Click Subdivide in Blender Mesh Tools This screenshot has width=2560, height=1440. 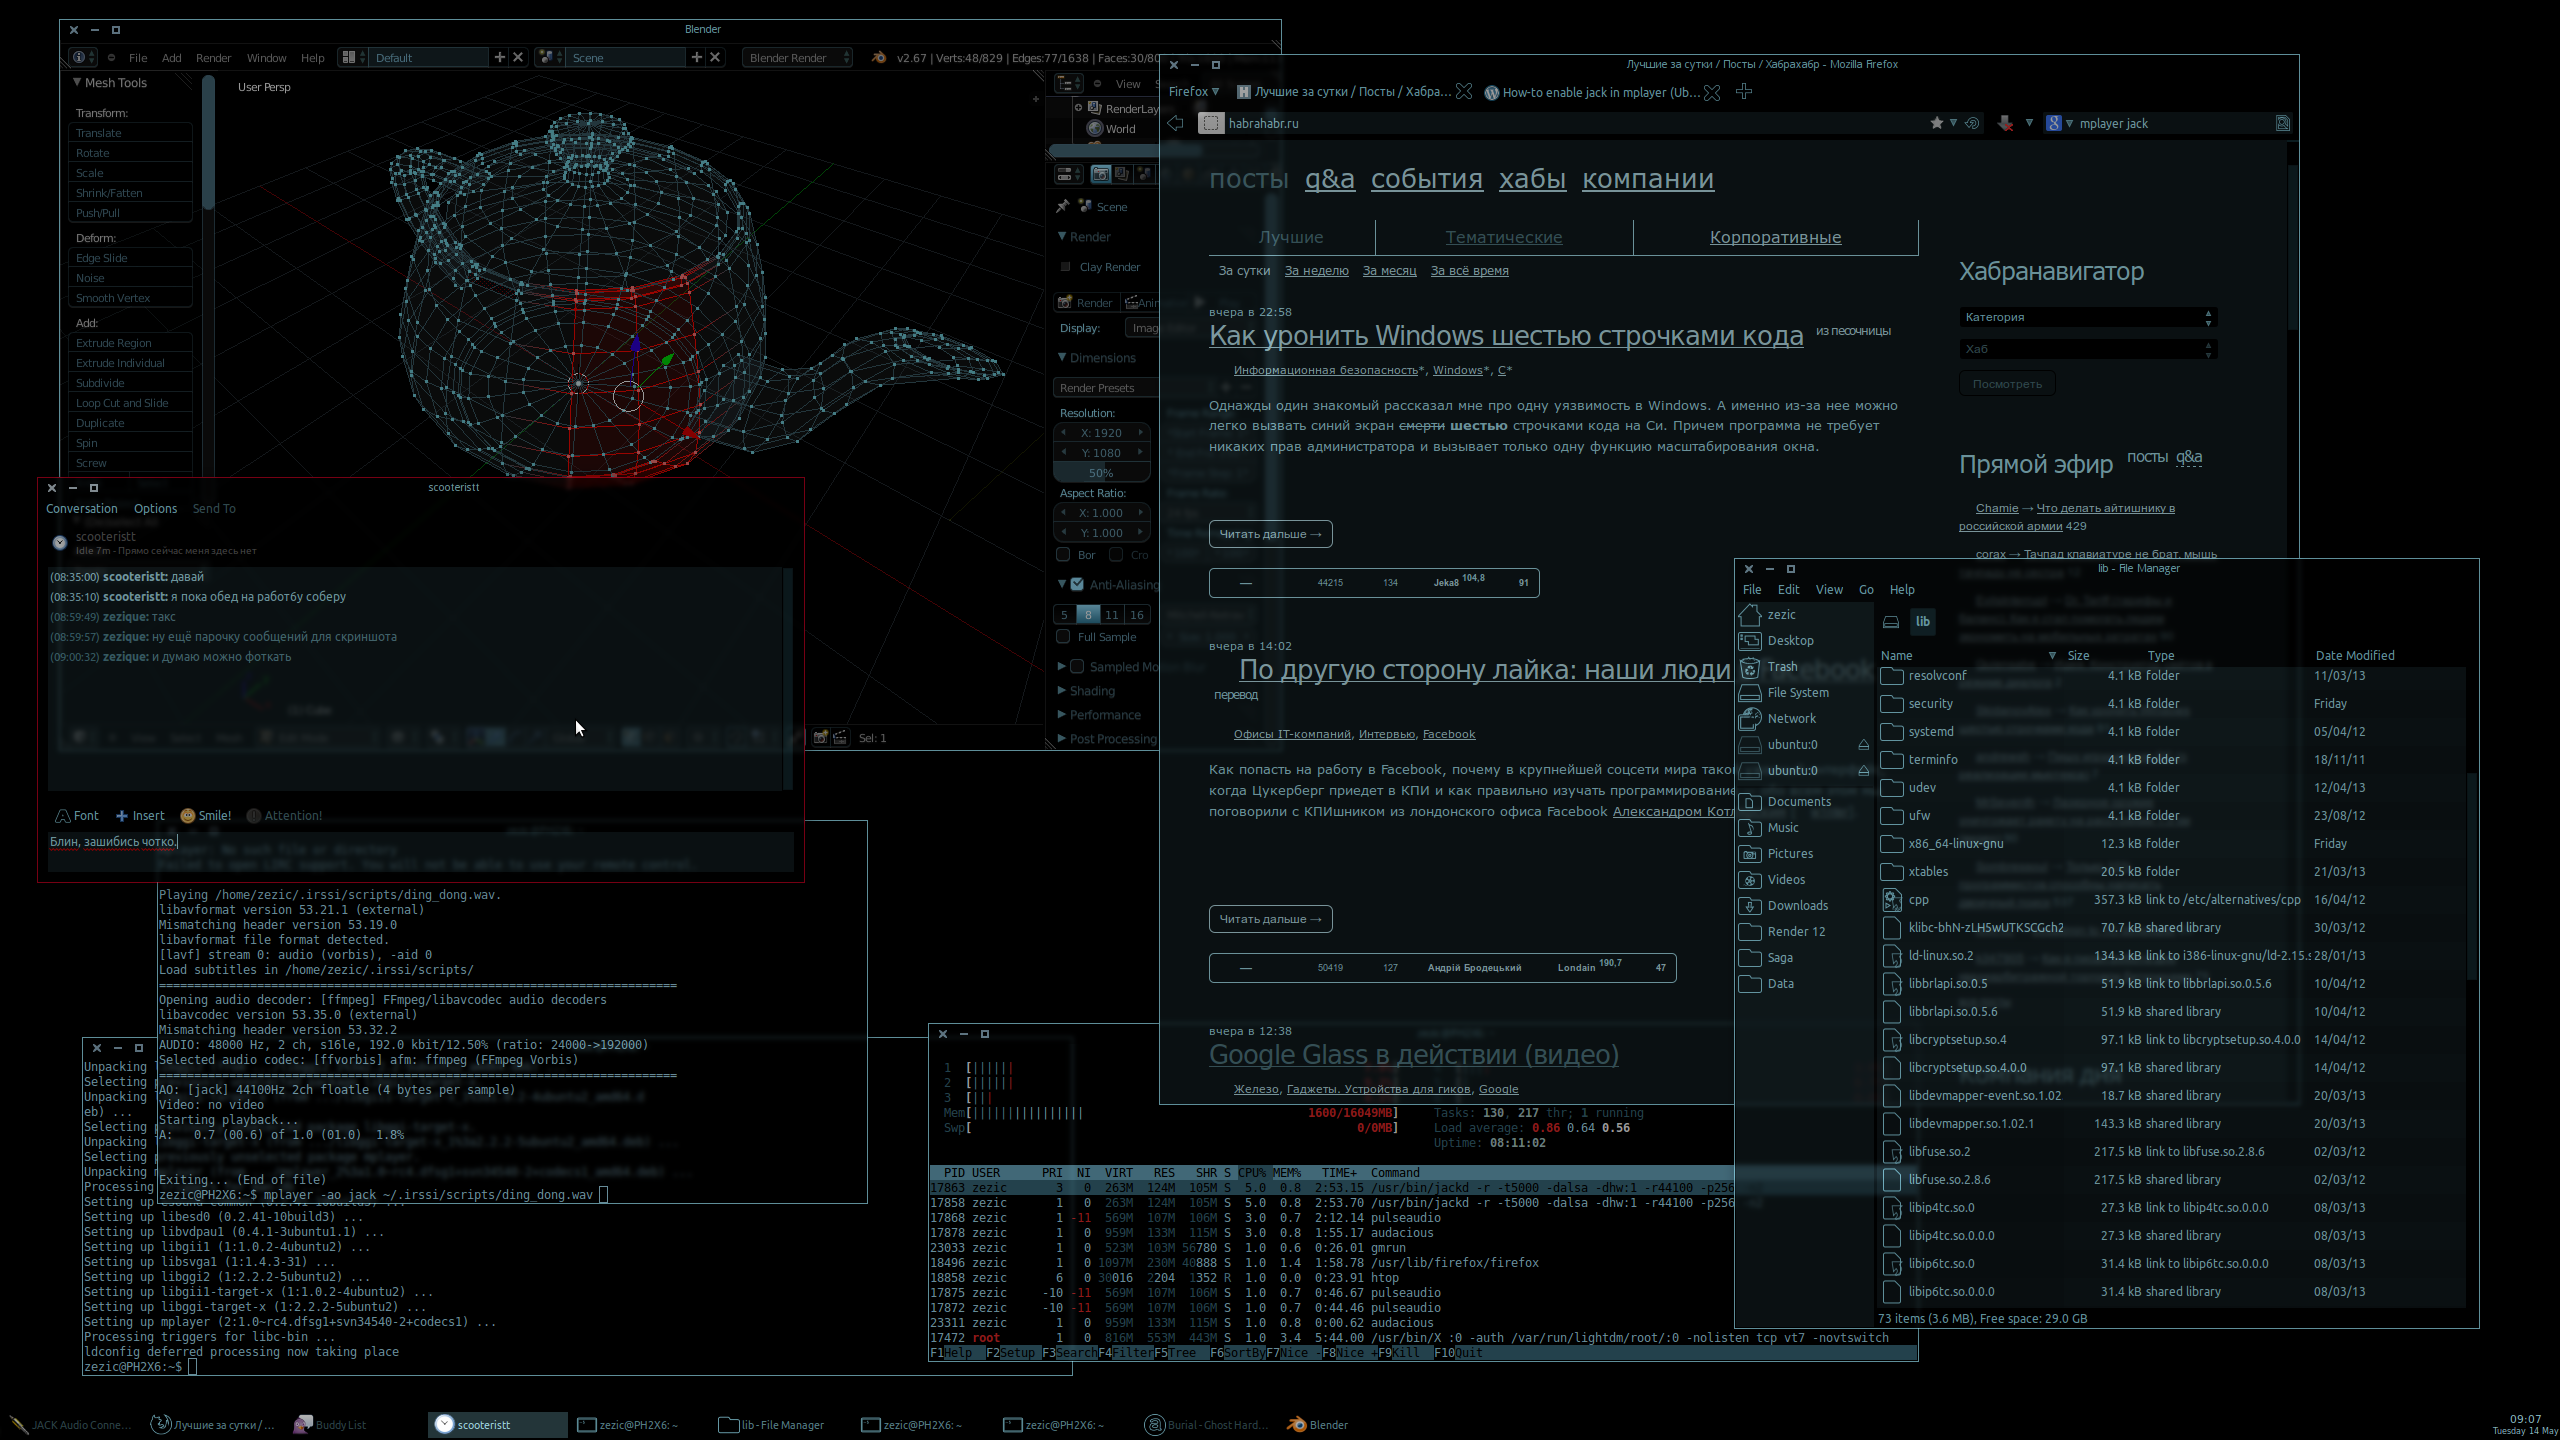tap(131, 383)
